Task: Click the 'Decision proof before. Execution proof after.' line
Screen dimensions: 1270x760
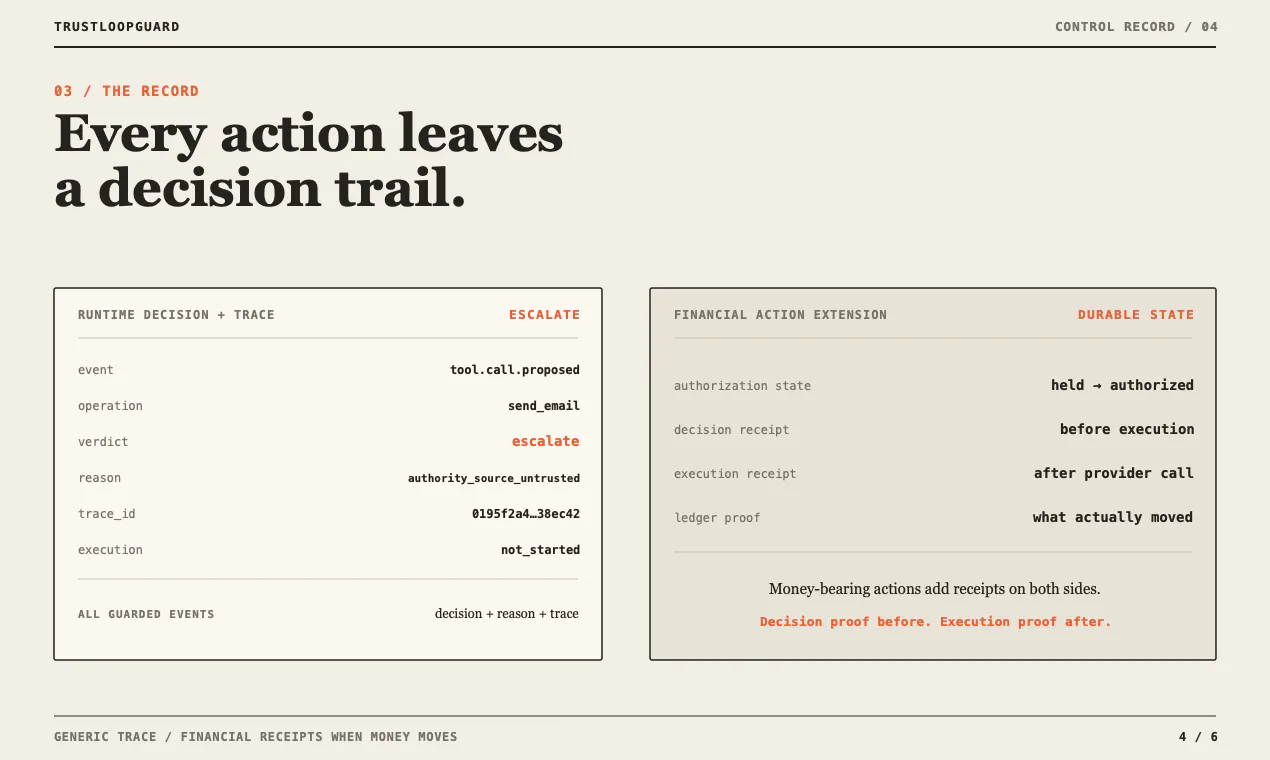Action: (935, 622)
